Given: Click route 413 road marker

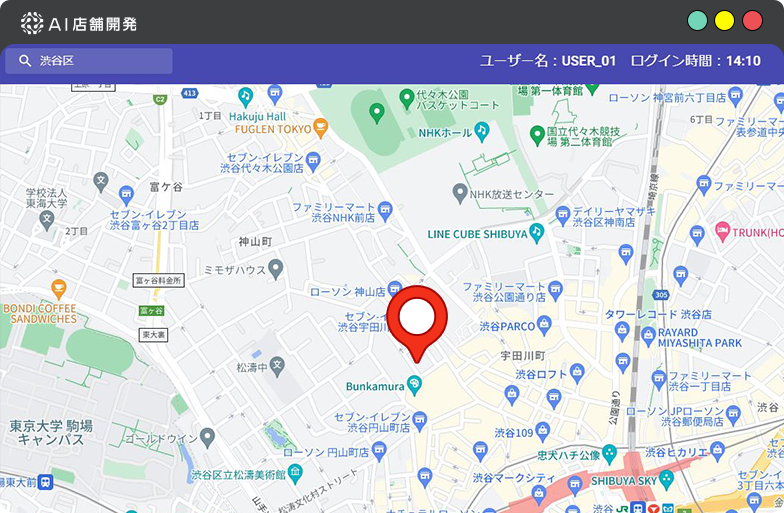Looking at the screenshot, I should [190, 93].
